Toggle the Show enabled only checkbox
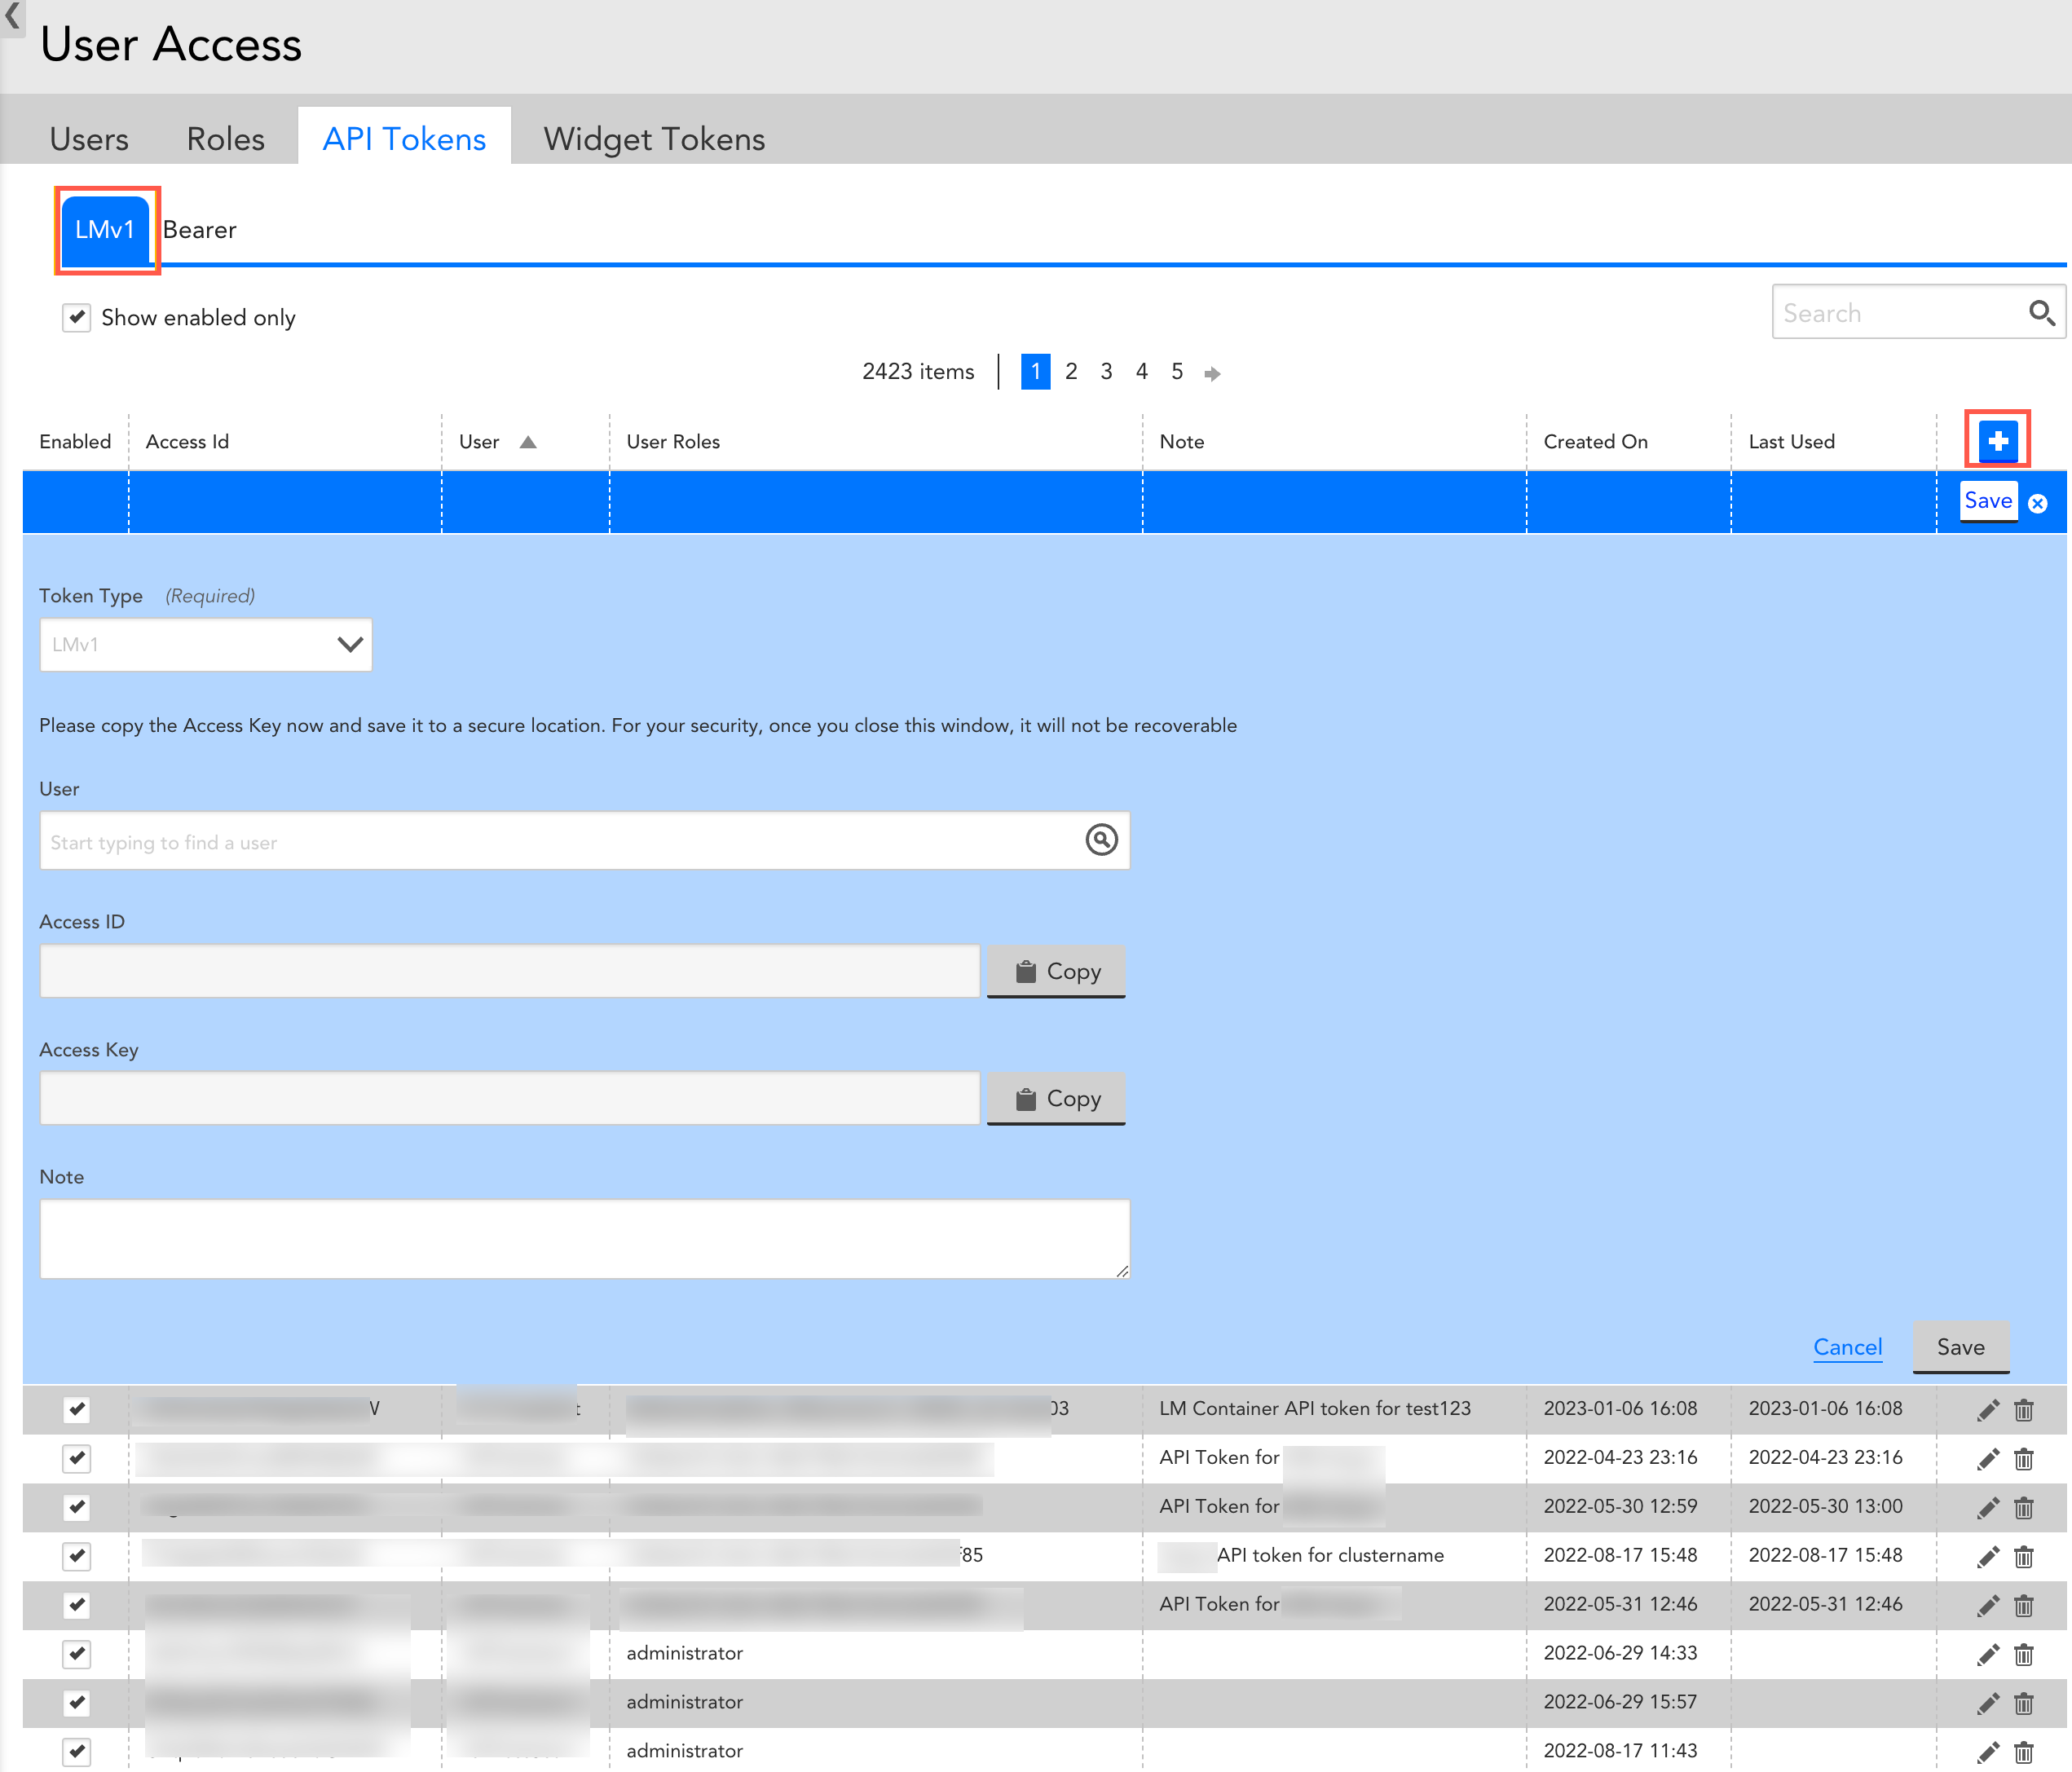2072x1772 pixels. coord(77,318)
